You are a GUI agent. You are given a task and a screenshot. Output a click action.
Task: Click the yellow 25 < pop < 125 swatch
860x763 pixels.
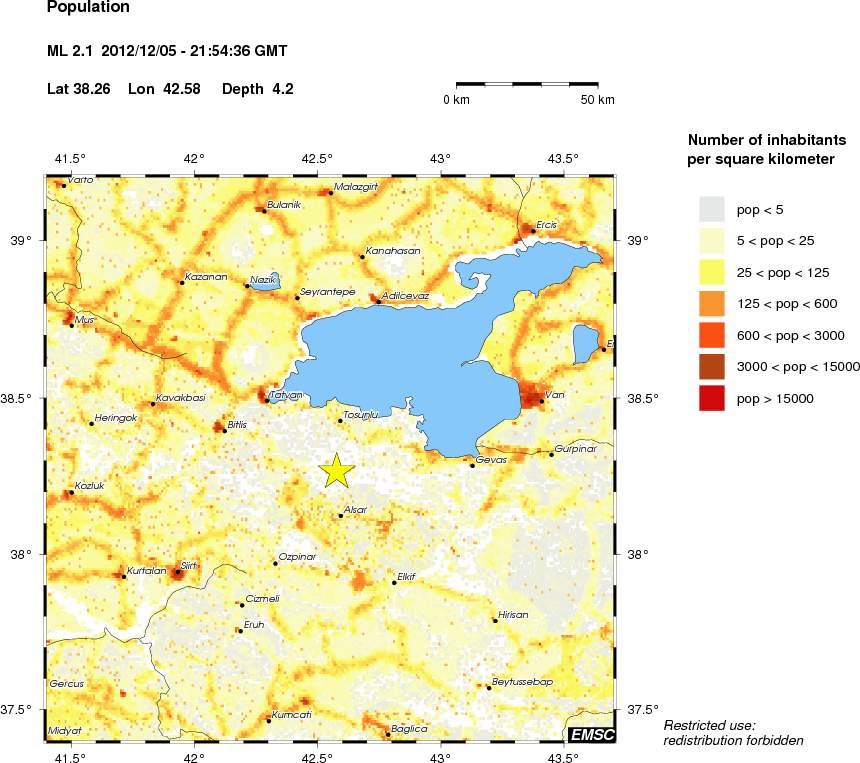click(x=711, y=271)
